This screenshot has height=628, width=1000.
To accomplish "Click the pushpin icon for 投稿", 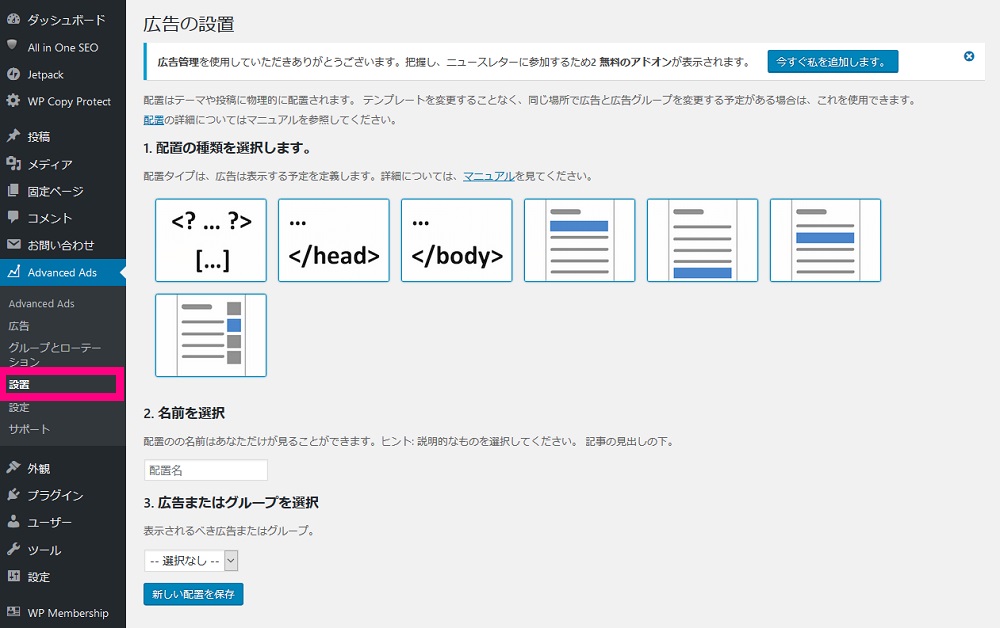I will (x=13, y=136).
